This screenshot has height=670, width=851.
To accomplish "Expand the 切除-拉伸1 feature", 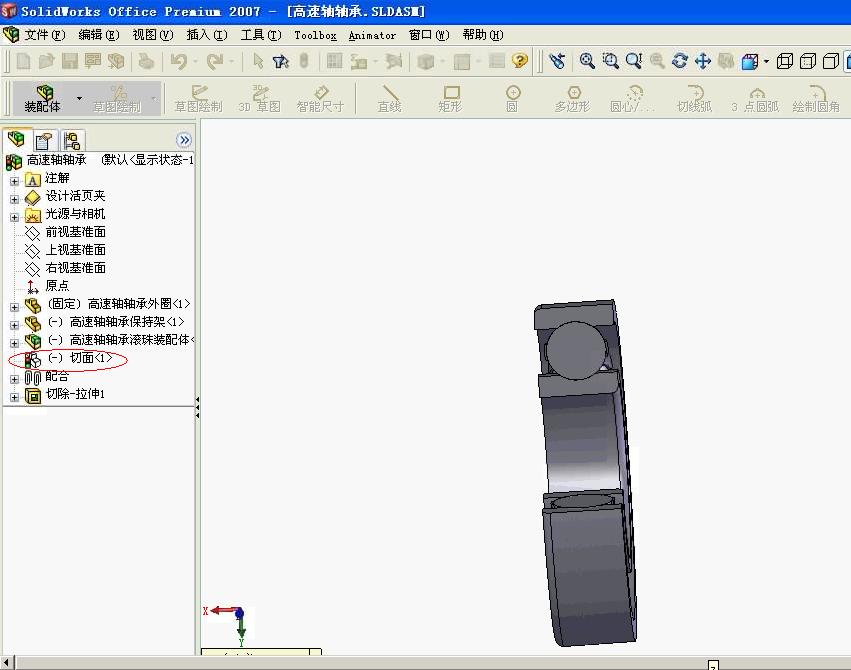I will pyautogui.click(x=15, y=397).
